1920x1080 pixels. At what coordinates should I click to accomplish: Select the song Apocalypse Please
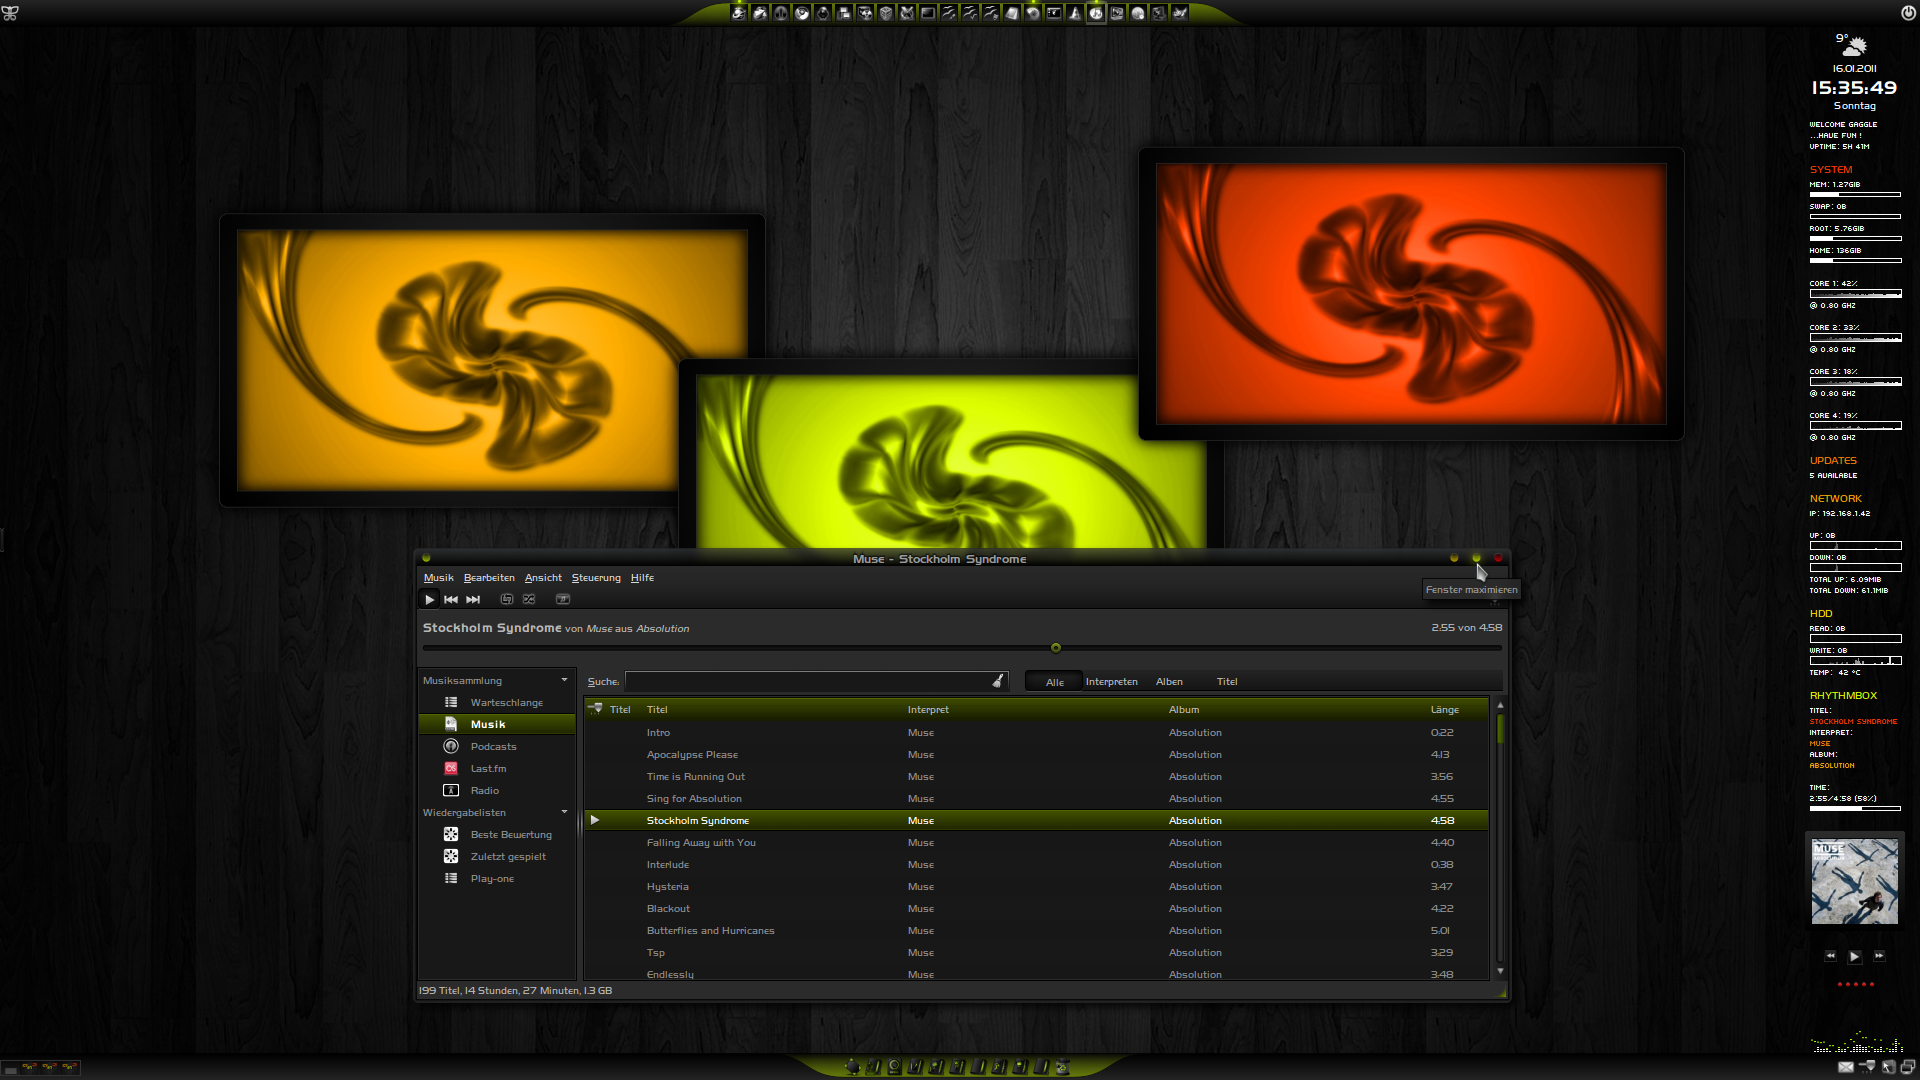(x=1037, y=755)
